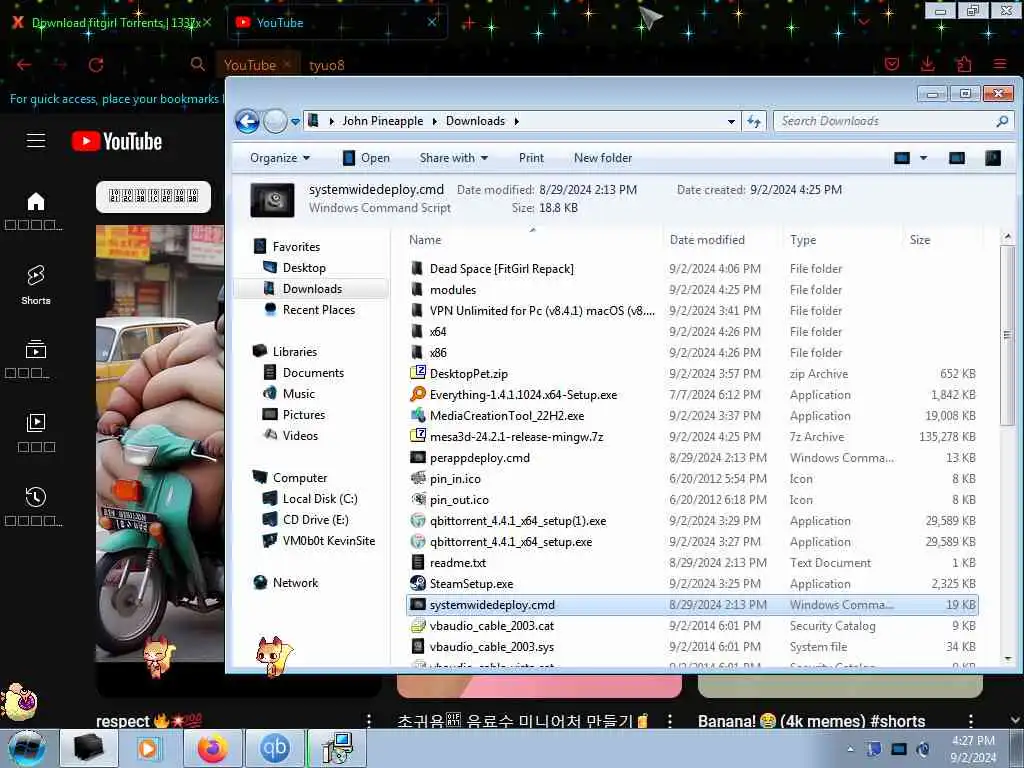Viewport: 1024px width, 768px height.
Task: Open Share with menu
Action: pyautogui.click(x=454, y=158)
